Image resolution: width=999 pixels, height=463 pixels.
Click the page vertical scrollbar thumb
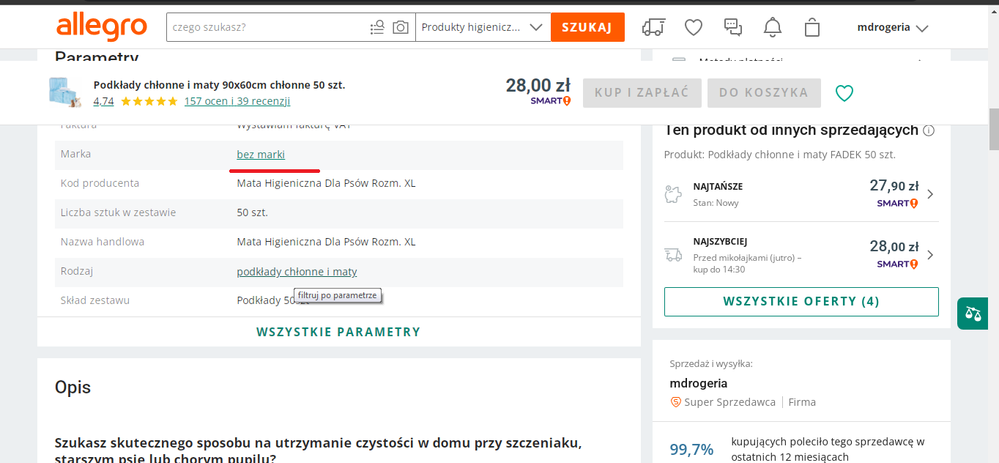993,129
